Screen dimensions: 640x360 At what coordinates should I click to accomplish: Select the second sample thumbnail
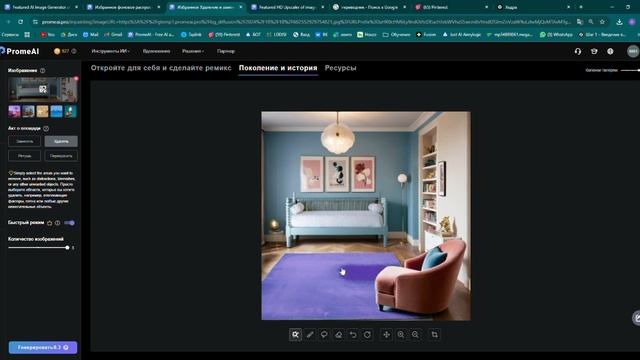point(28,111)
